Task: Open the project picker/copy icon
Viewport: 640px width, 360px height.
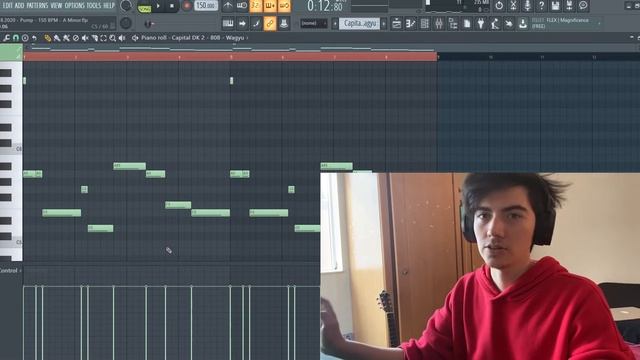Action: (x=467, y=24)
